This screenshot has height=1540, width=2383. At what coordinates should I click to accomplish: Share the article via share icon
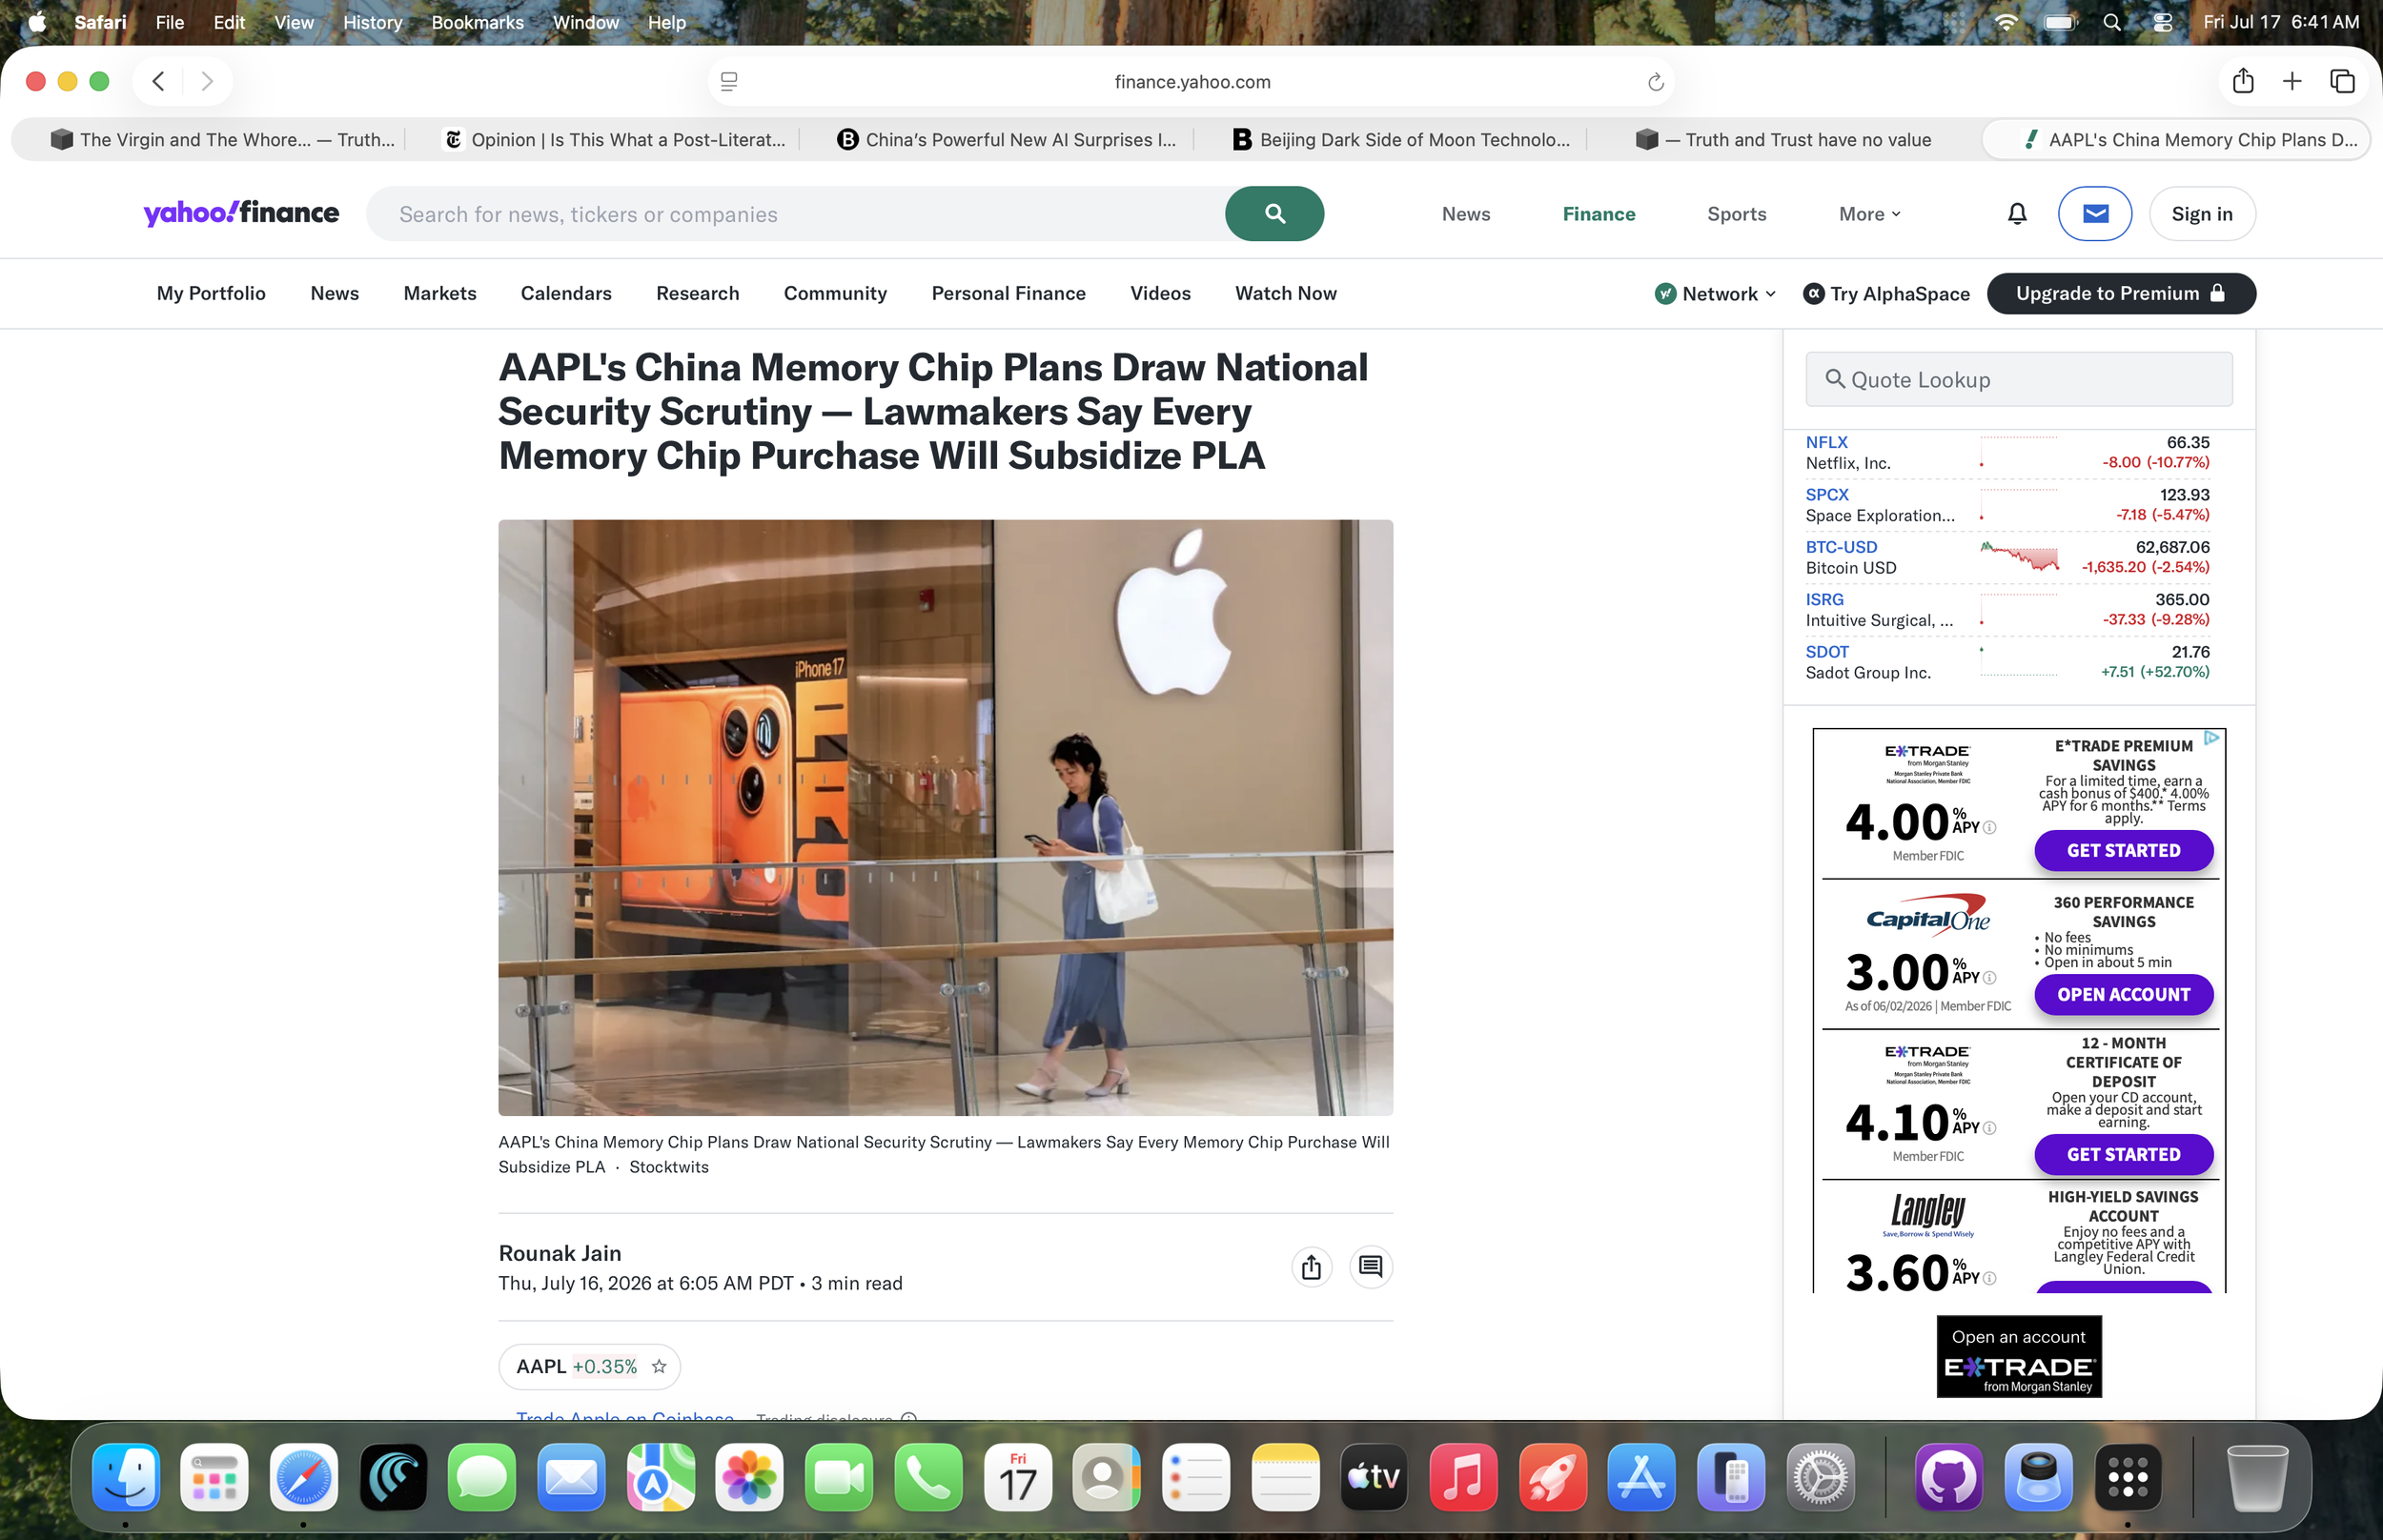coord(1311,1267)
